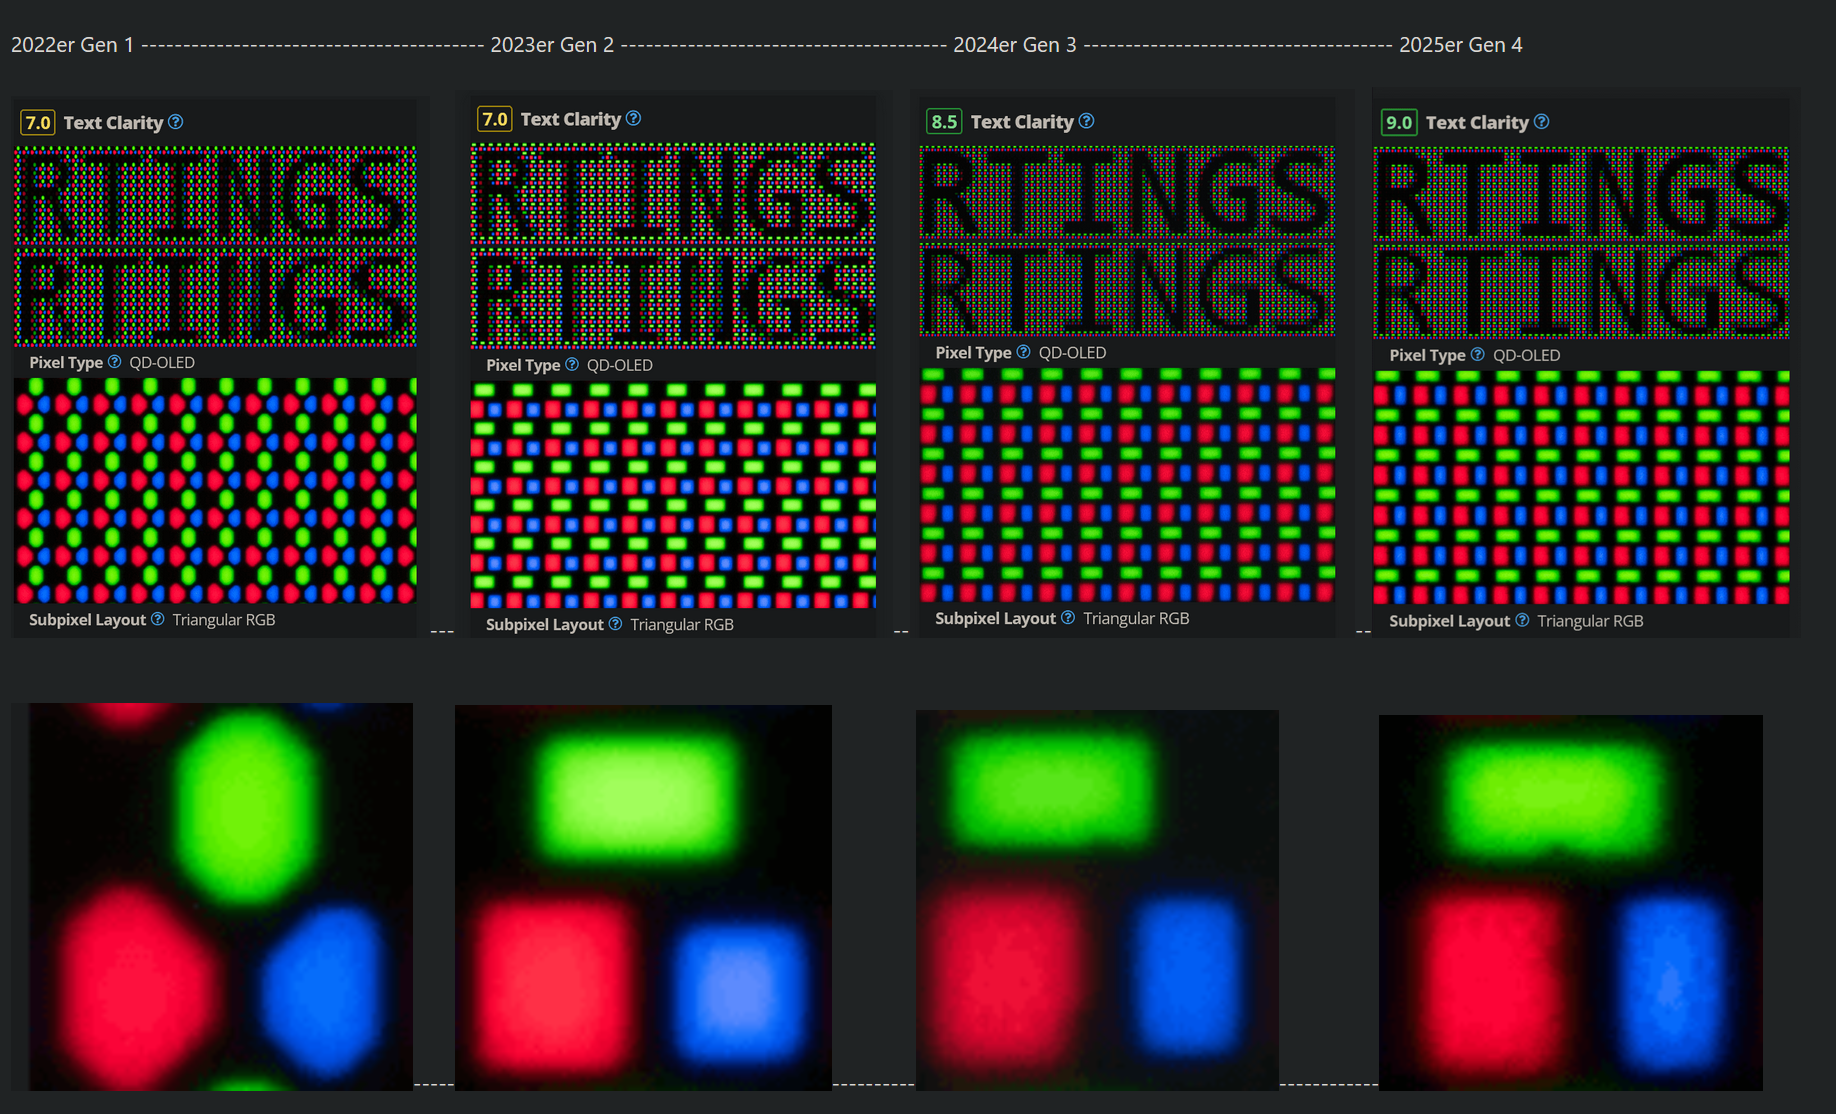The width and height of the screenshot is (1836, 1114).
Task: Click the "2022er Gen 1" heading text
Action: [72, 45]
